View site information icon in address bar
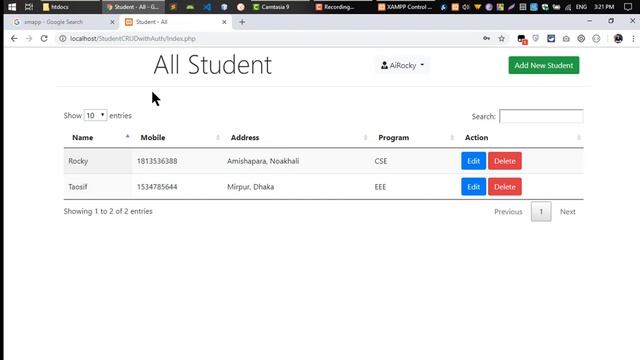640x360 pixels. coord(62,38)
